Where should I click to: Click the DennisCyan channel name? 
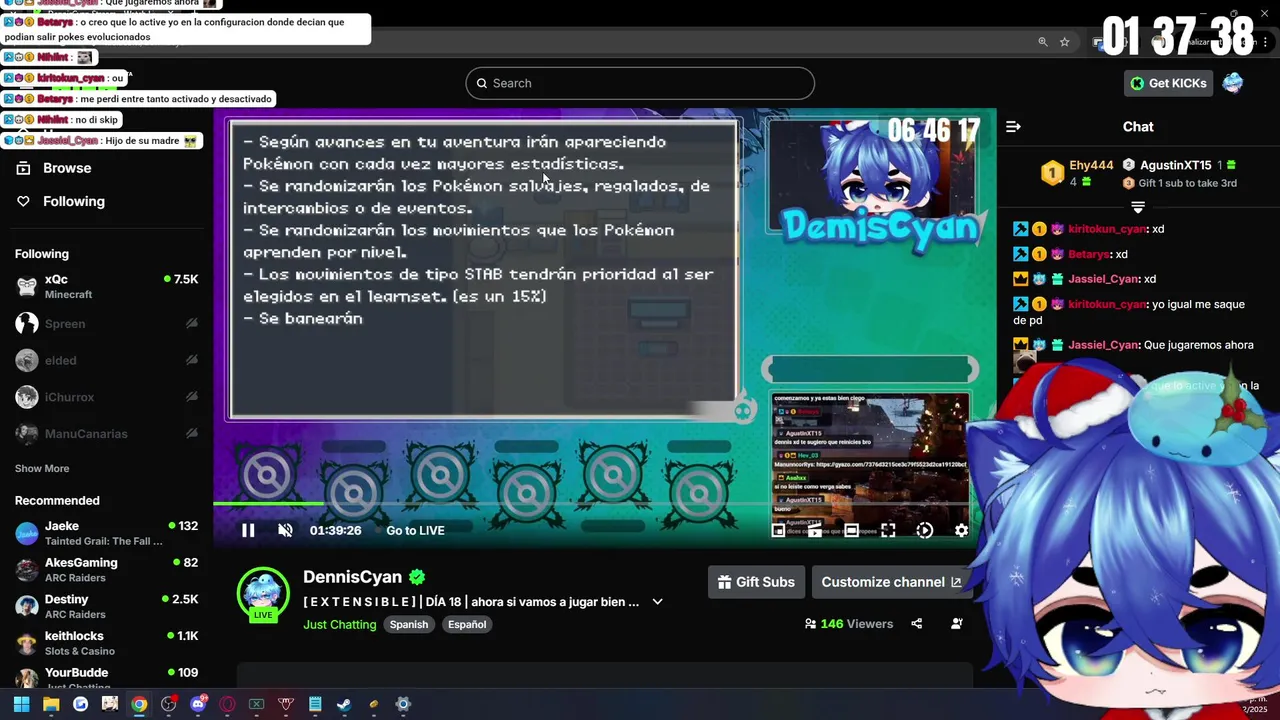(353, 577)
